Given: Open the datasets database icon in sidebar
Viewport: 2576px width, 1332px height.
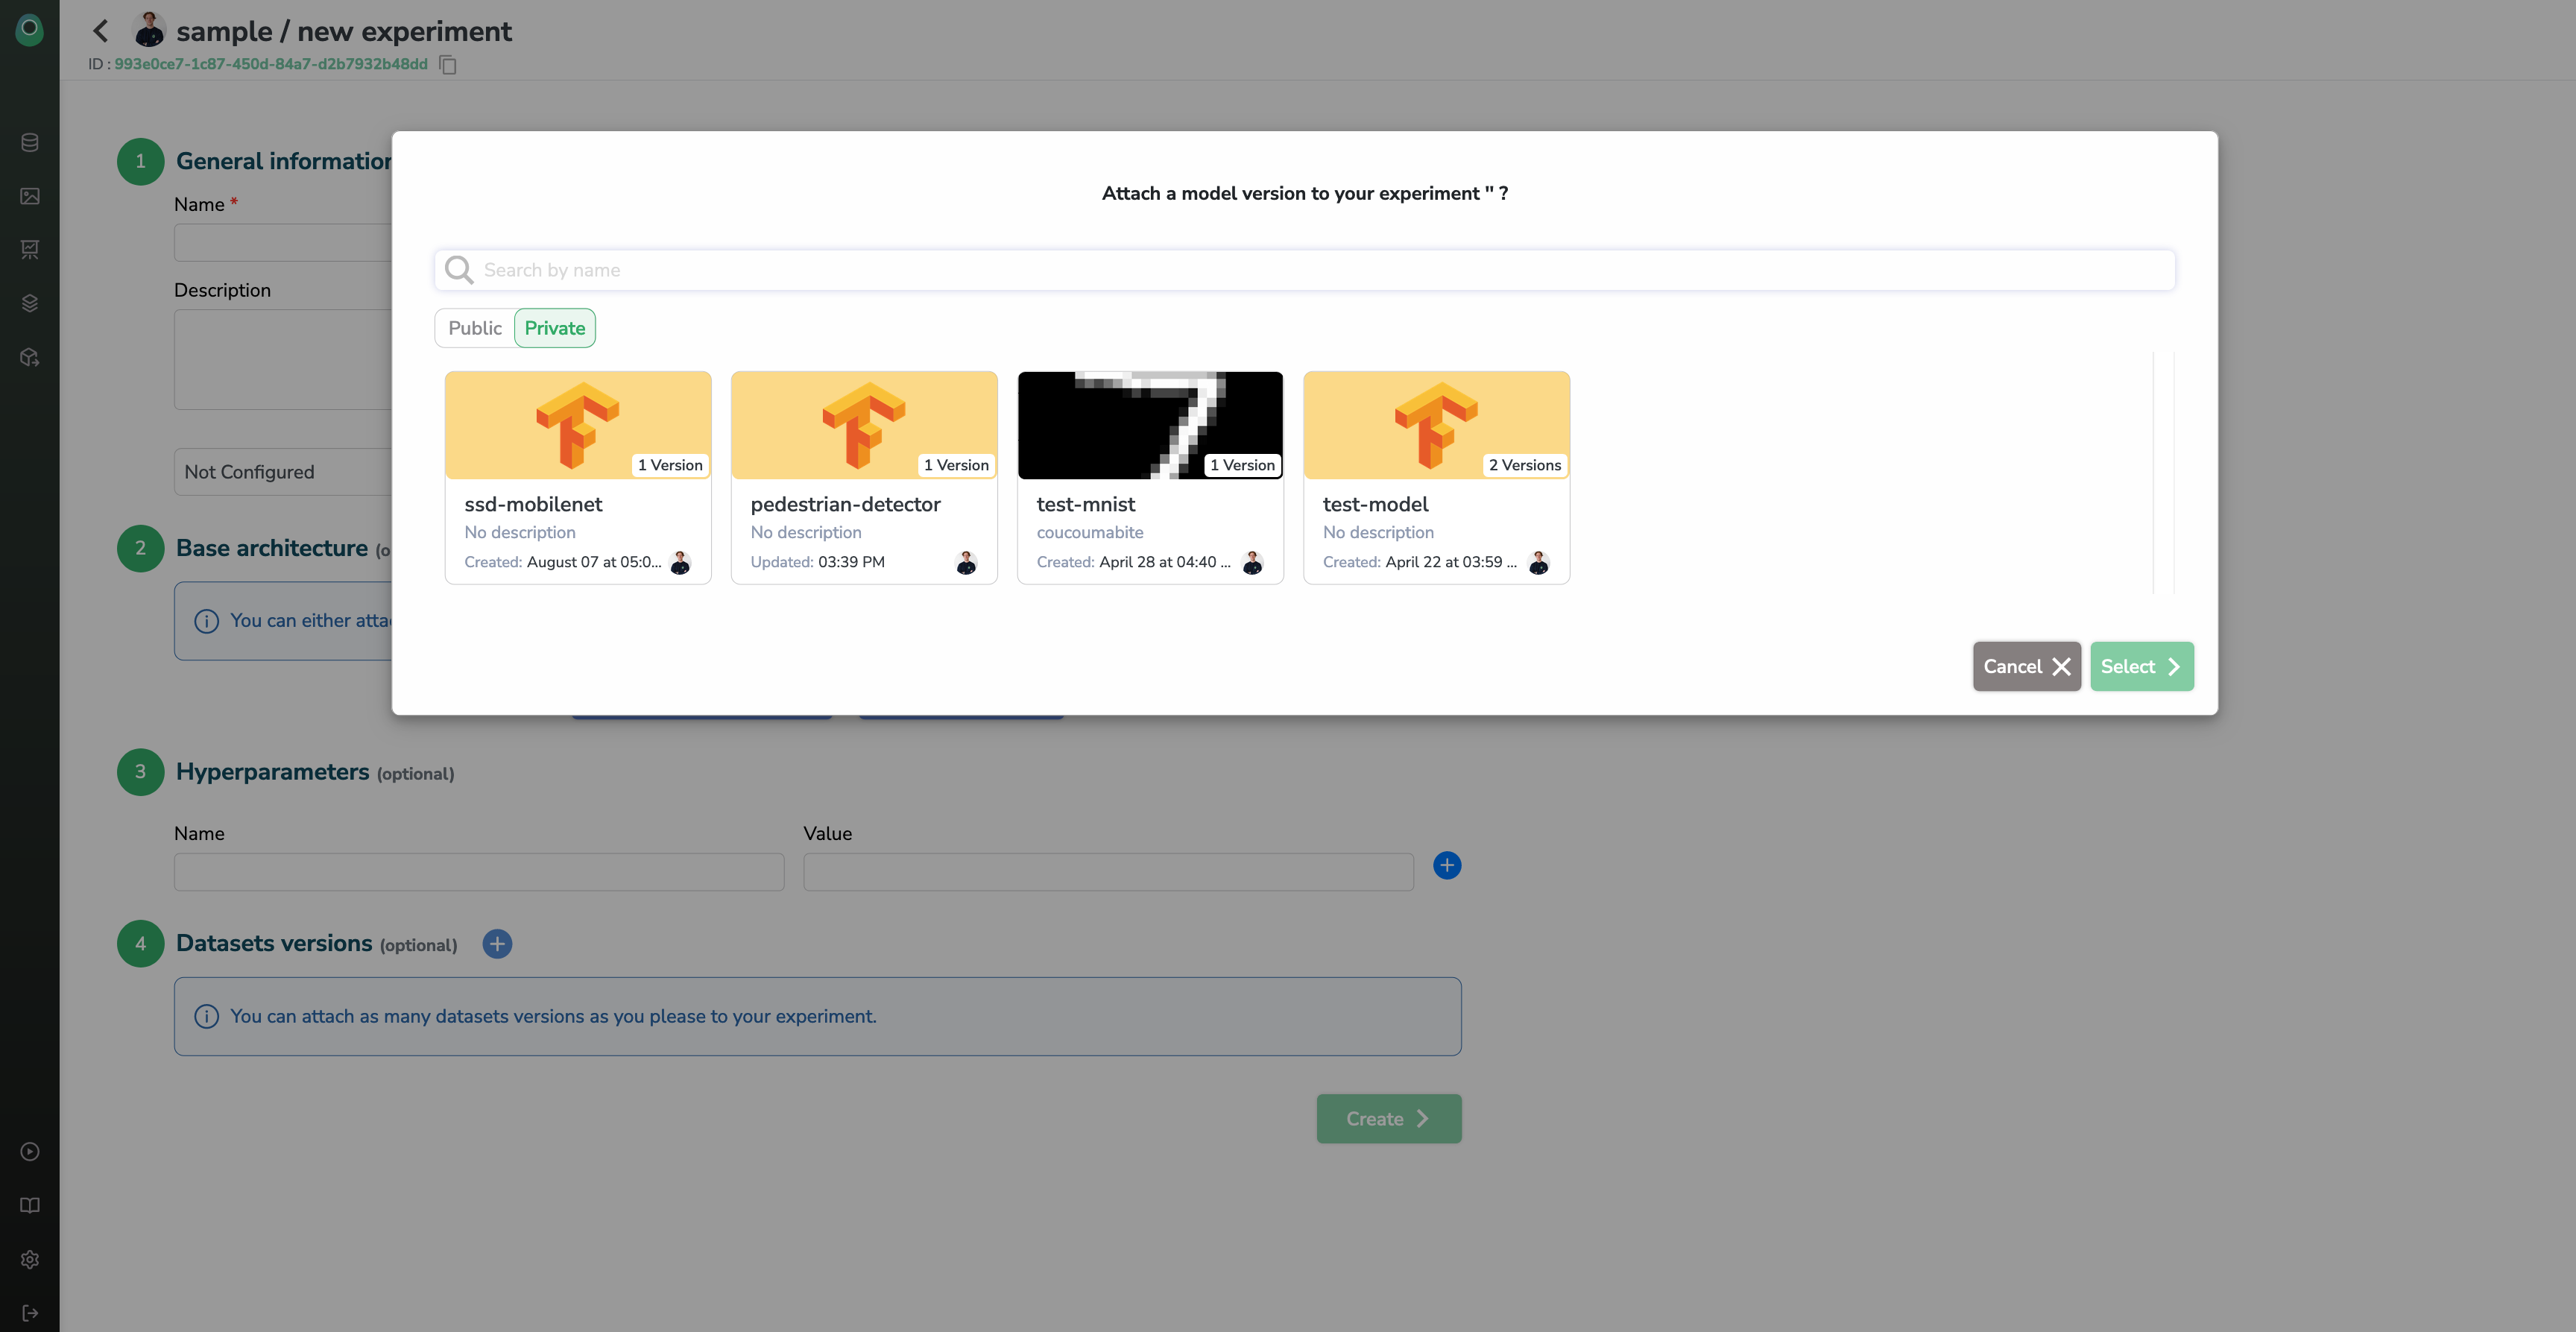Looking at the screenshot, I should pyautogui.click(x=30, y=142).
